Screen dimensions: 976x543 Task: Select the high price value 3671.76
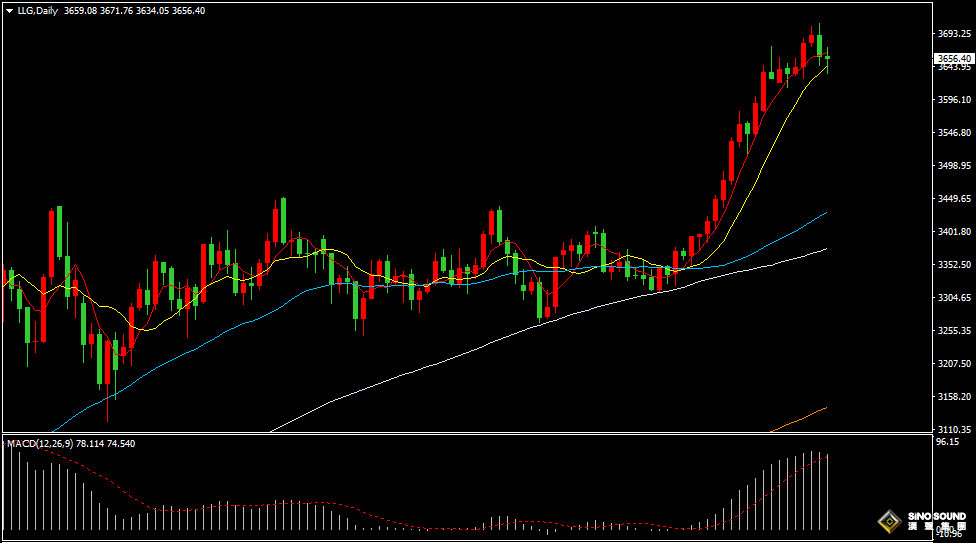(x=116, y=11)
